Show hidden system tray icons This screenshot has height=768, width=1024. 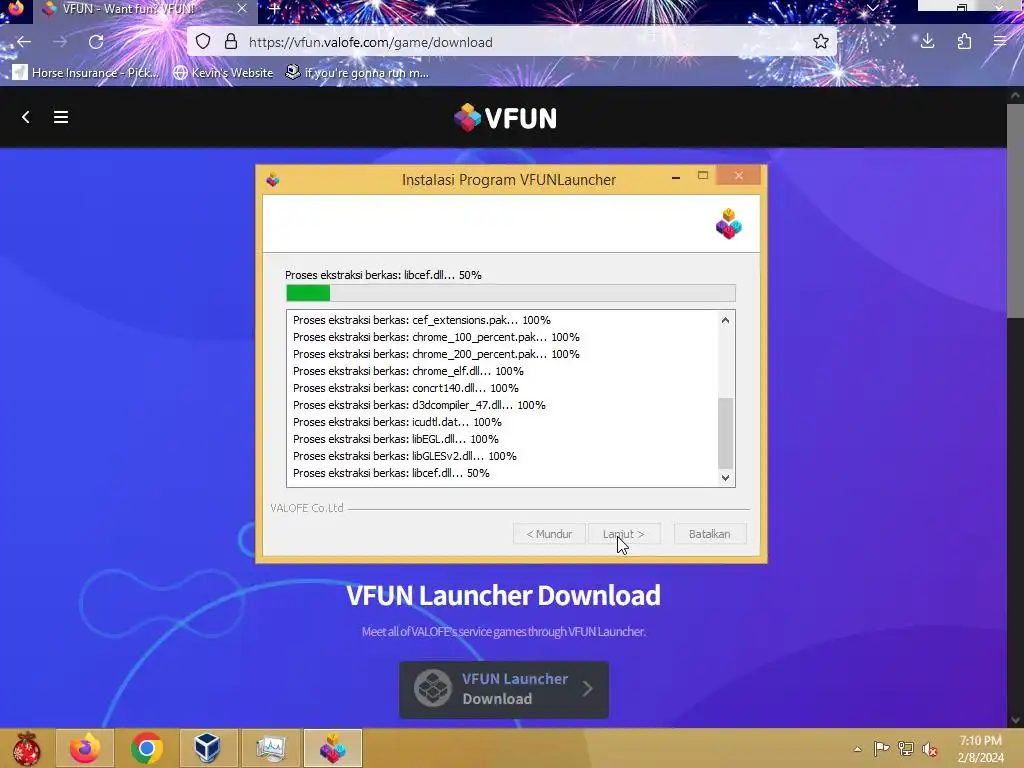tap(857, 749)
